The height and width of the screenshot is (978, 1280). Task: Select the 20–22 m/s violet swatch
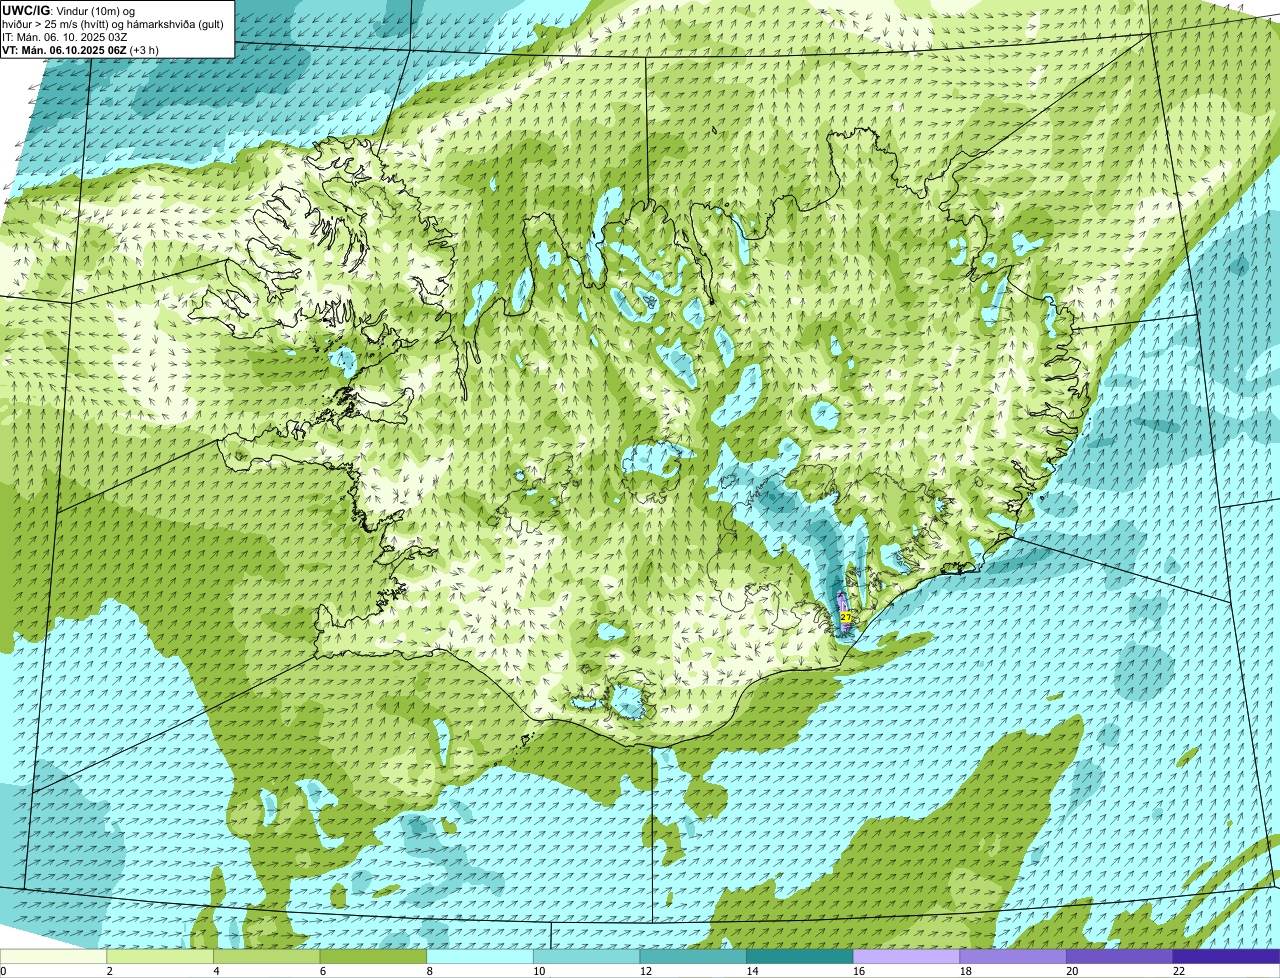(x=1120, y=956)
